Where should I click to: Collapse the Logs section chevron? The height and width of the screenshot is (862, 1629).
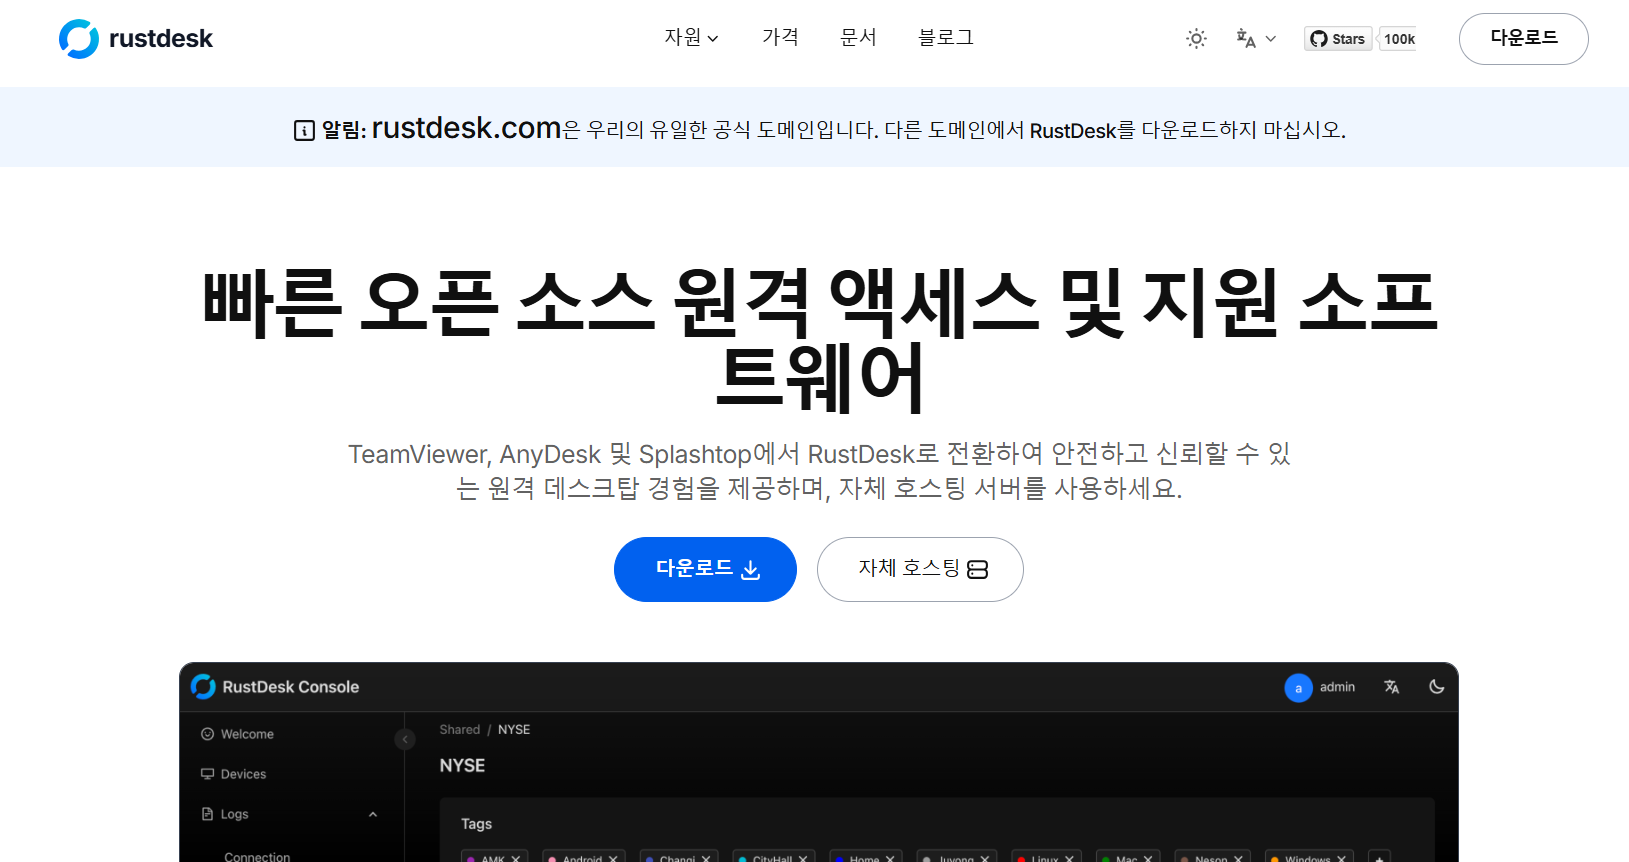[x=373, y=814]
